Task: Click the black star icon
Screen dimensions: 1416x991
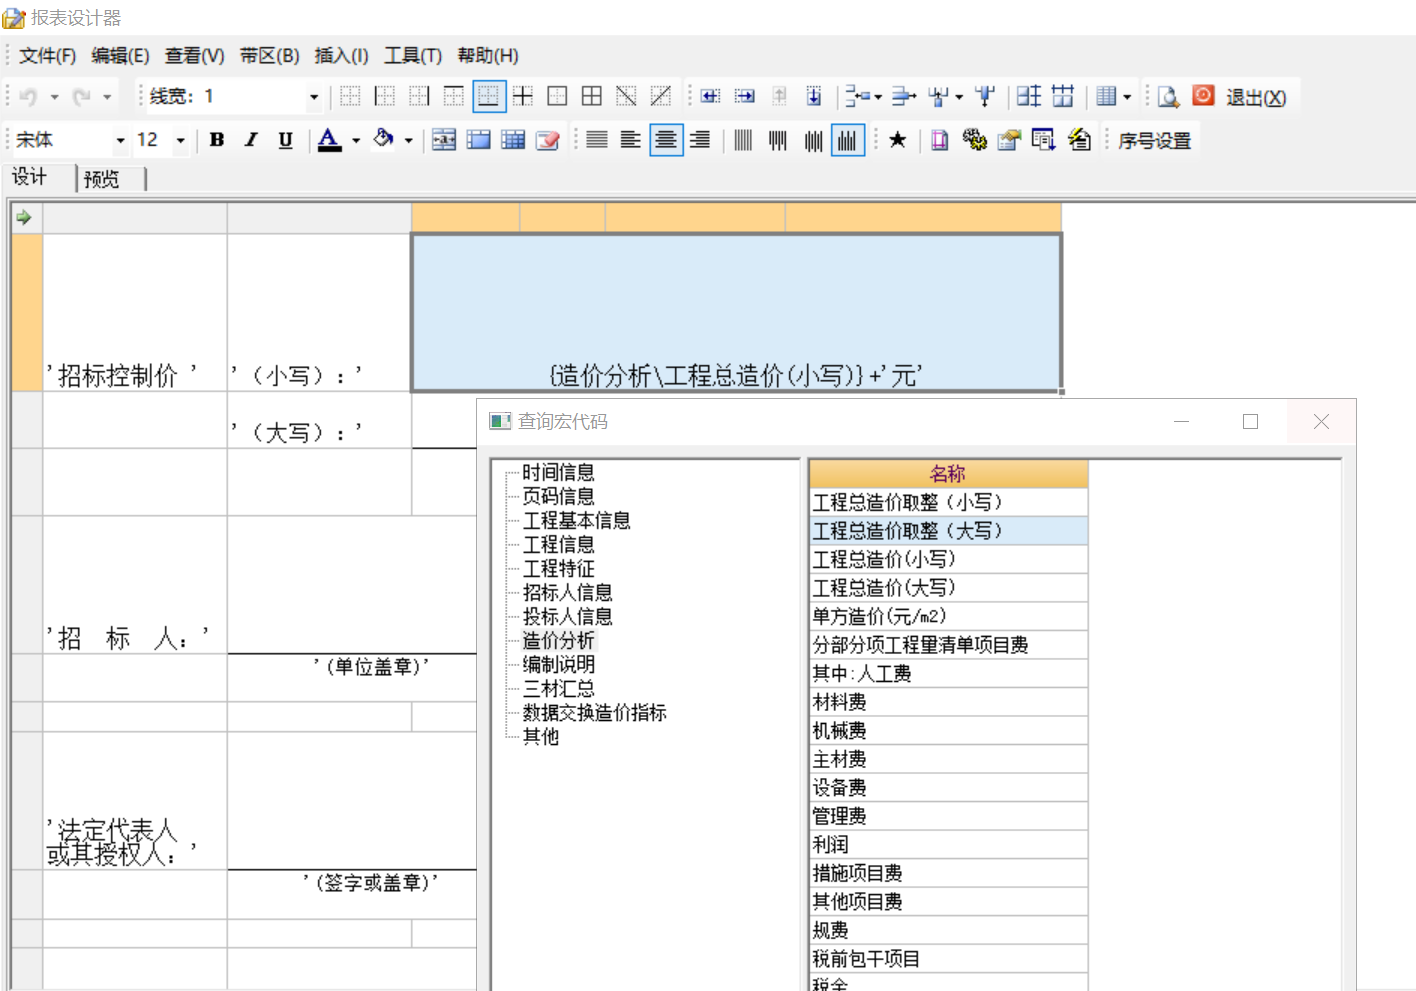Action: point(898,140)
